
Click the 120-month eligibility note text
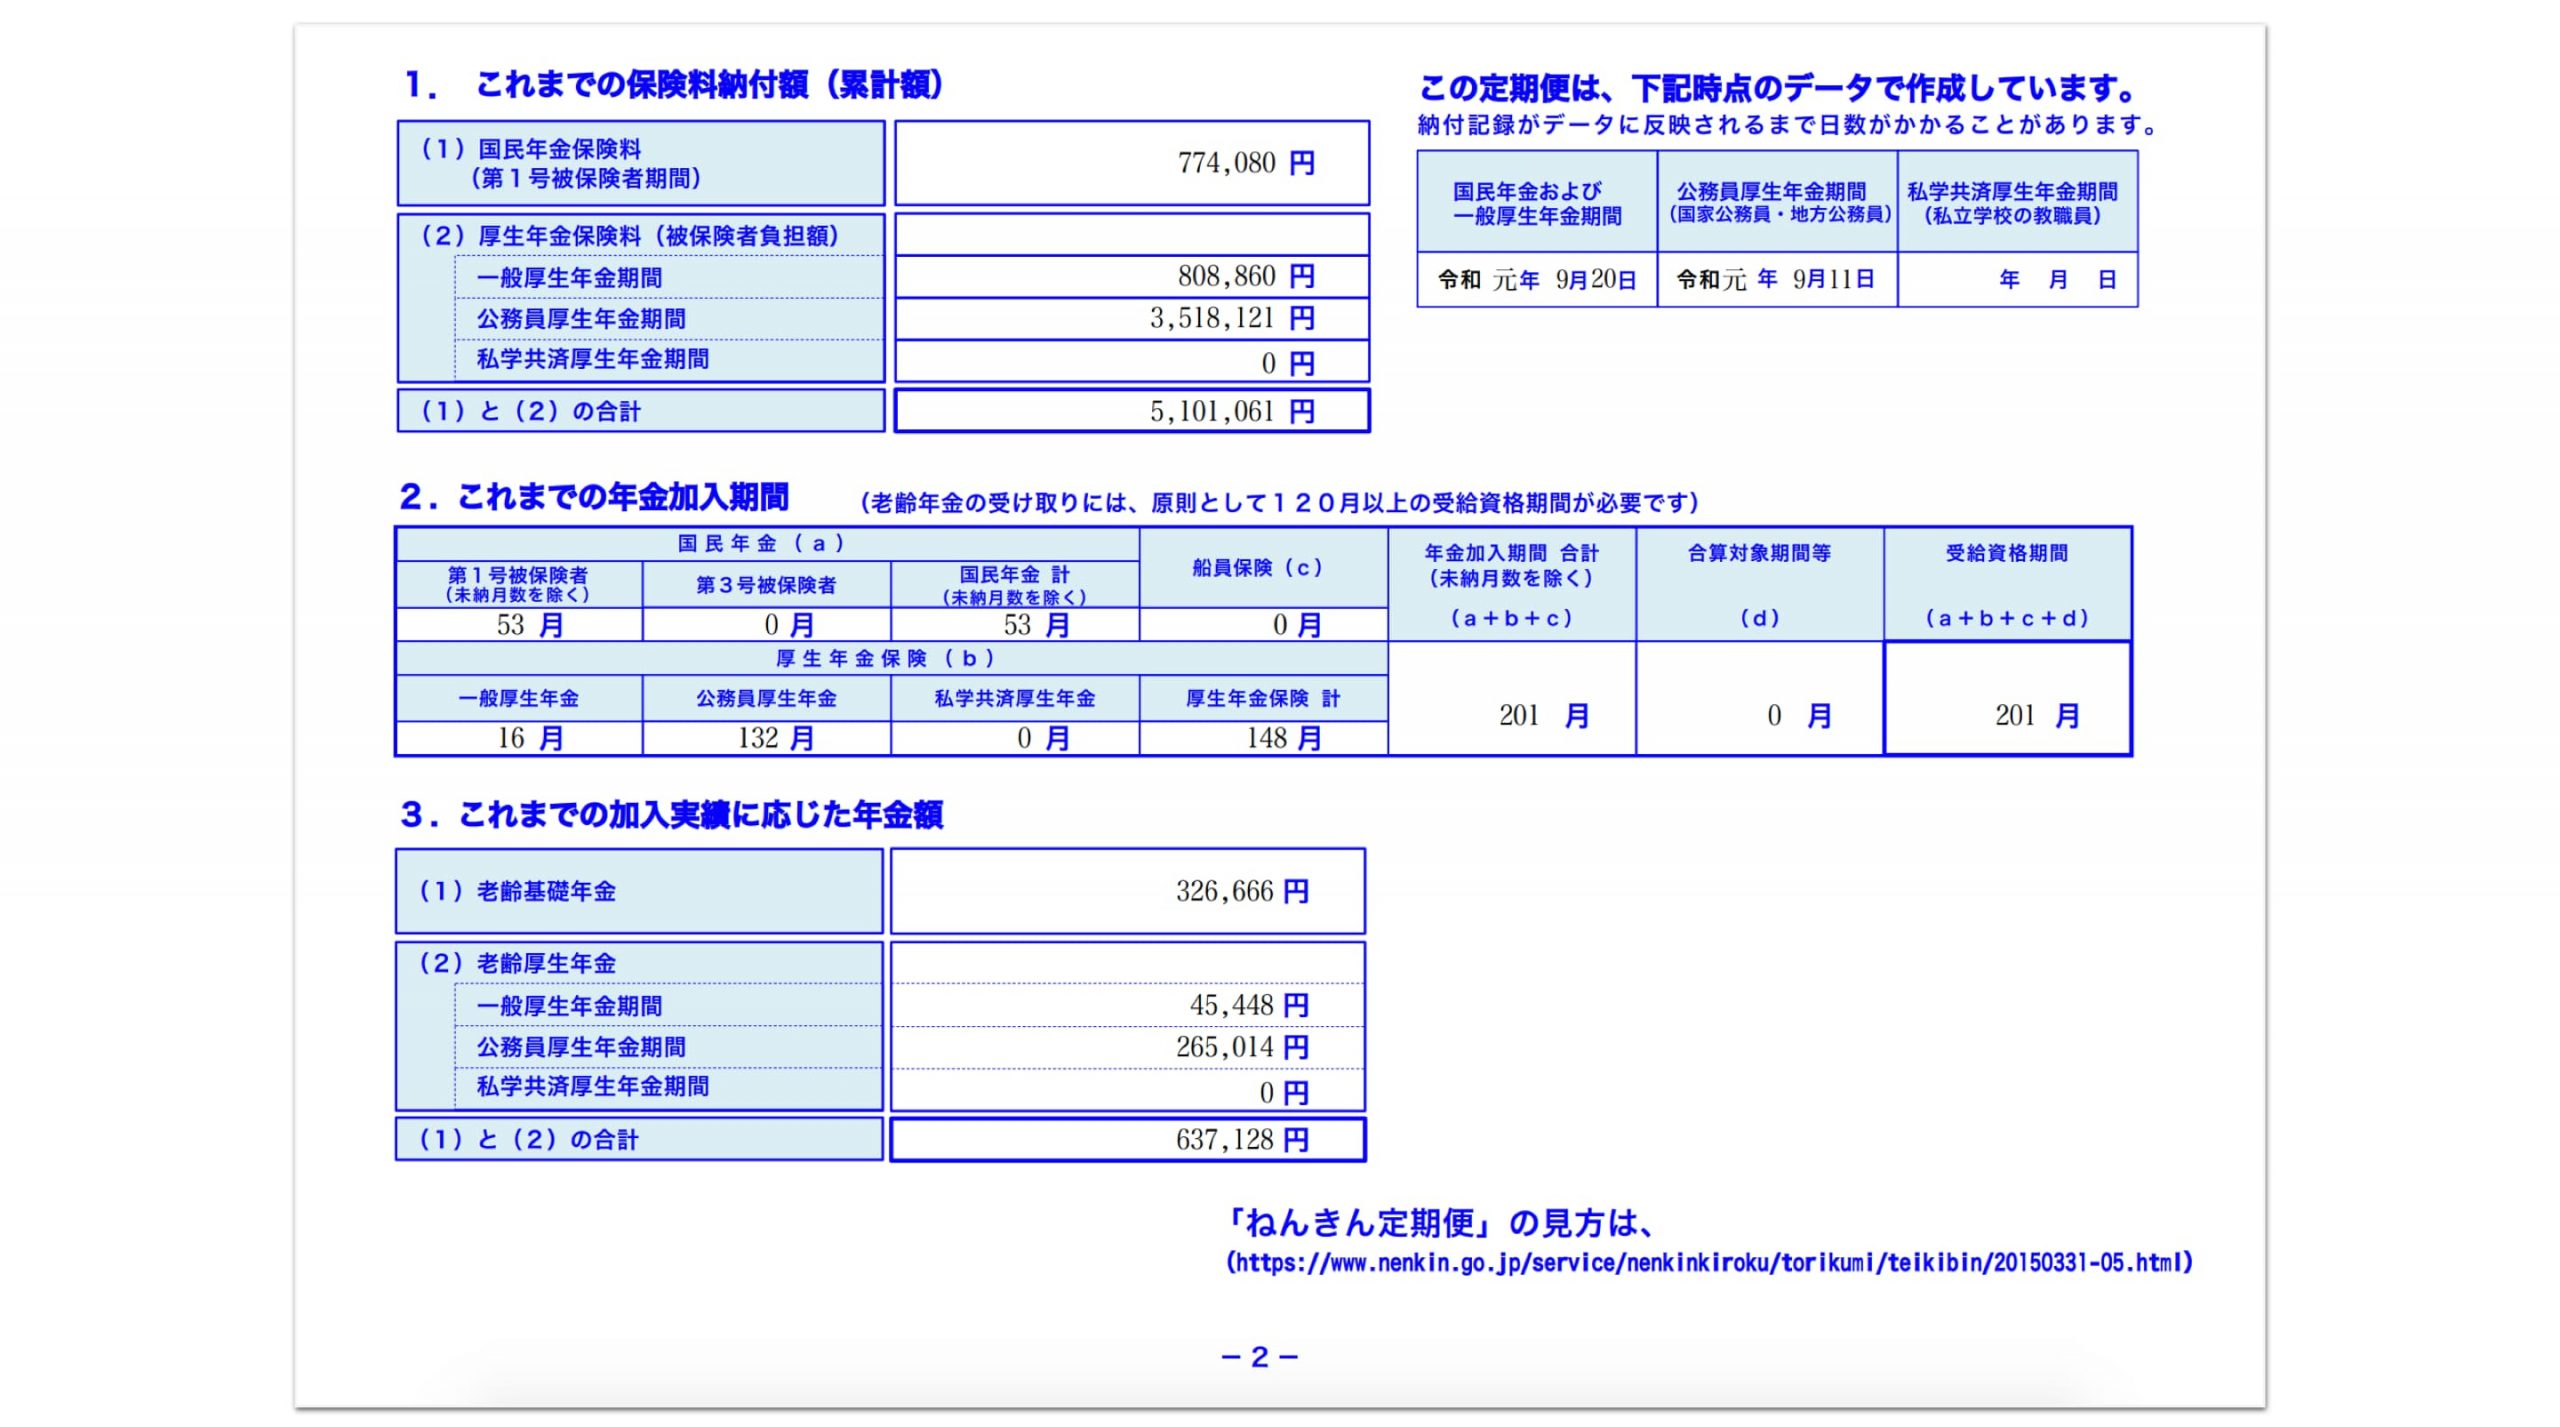[x=1280, y=503]
